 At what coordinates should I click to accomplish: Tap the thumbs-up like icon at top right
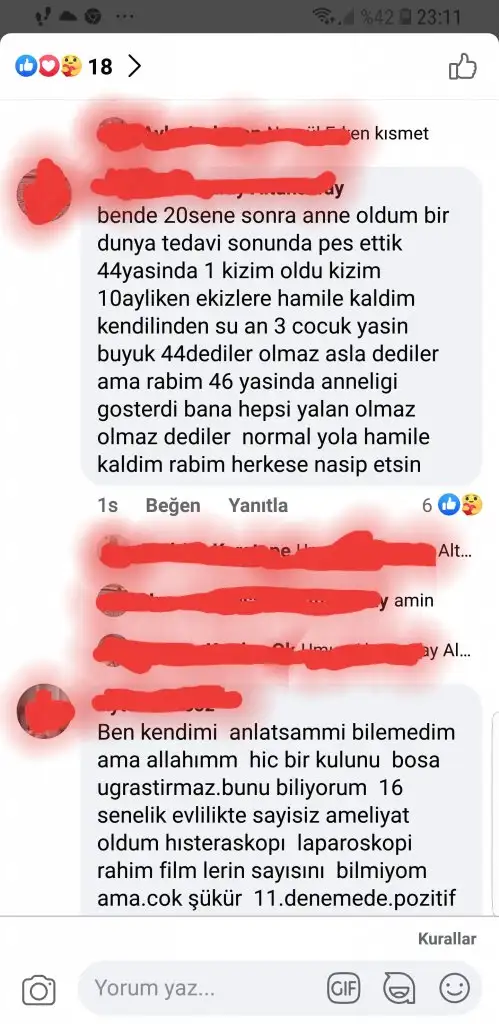tap(462, 67)
